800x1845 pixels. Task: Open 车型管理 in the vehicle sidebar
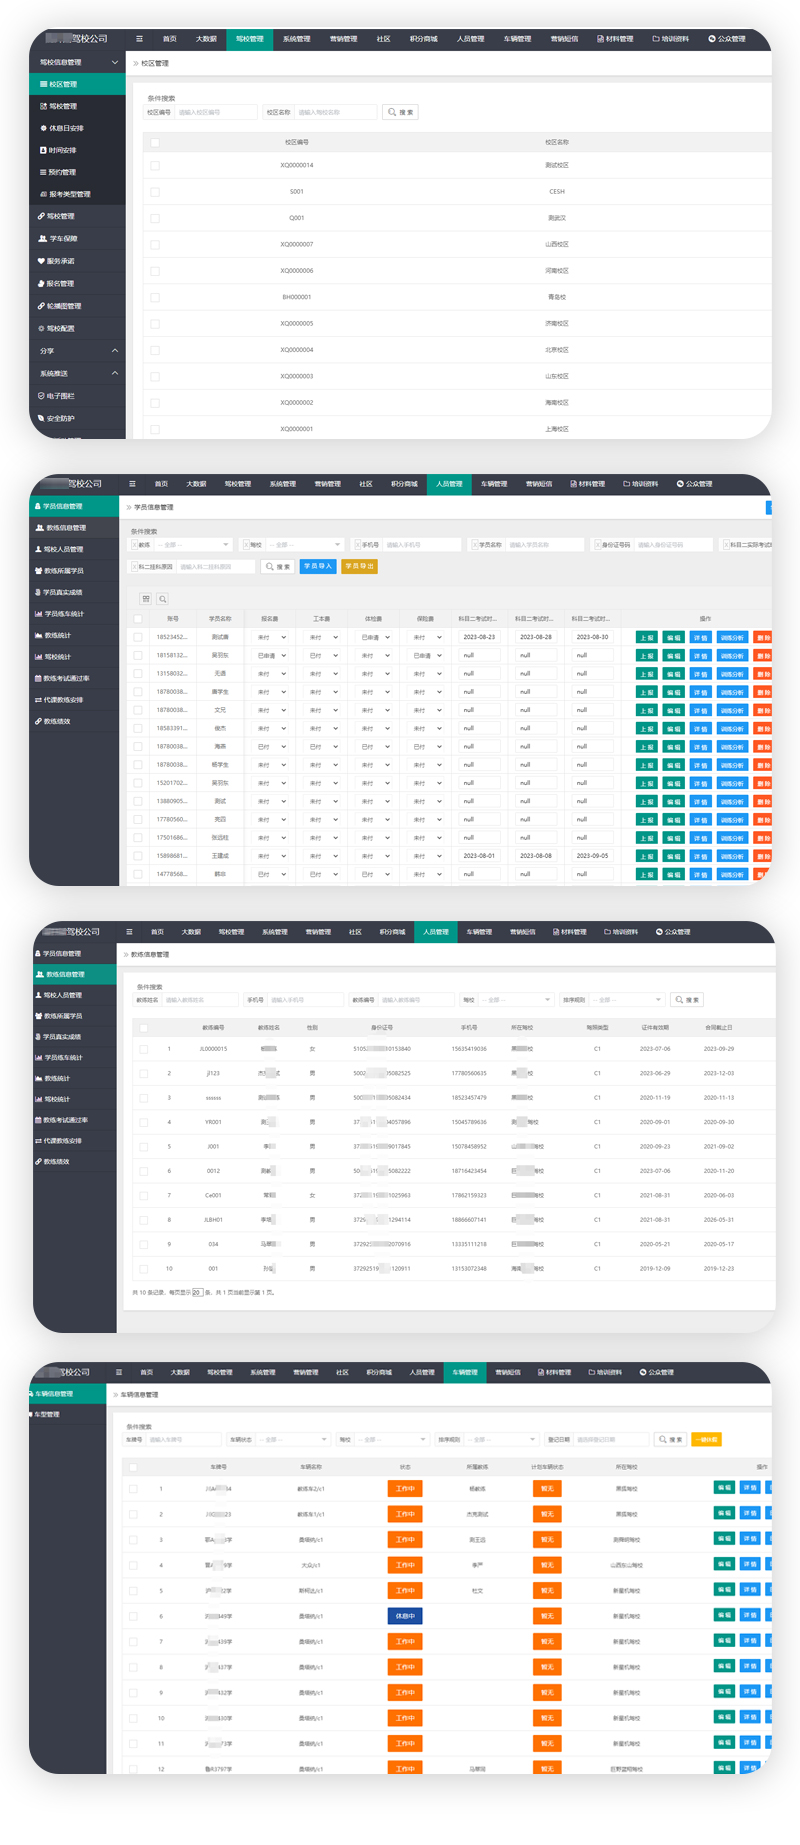(47, 1414)
